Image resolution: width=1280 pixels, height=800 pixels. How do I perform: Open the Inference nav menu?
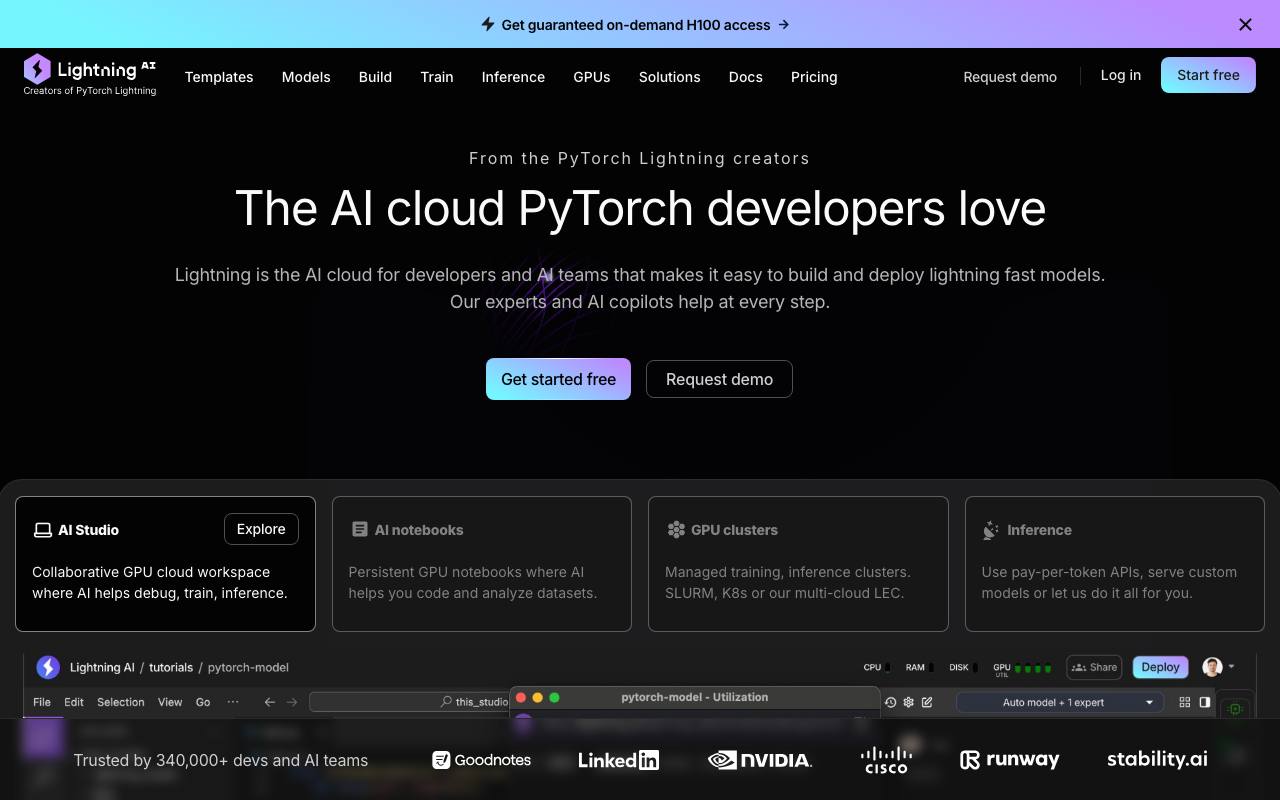coord(513,77)
